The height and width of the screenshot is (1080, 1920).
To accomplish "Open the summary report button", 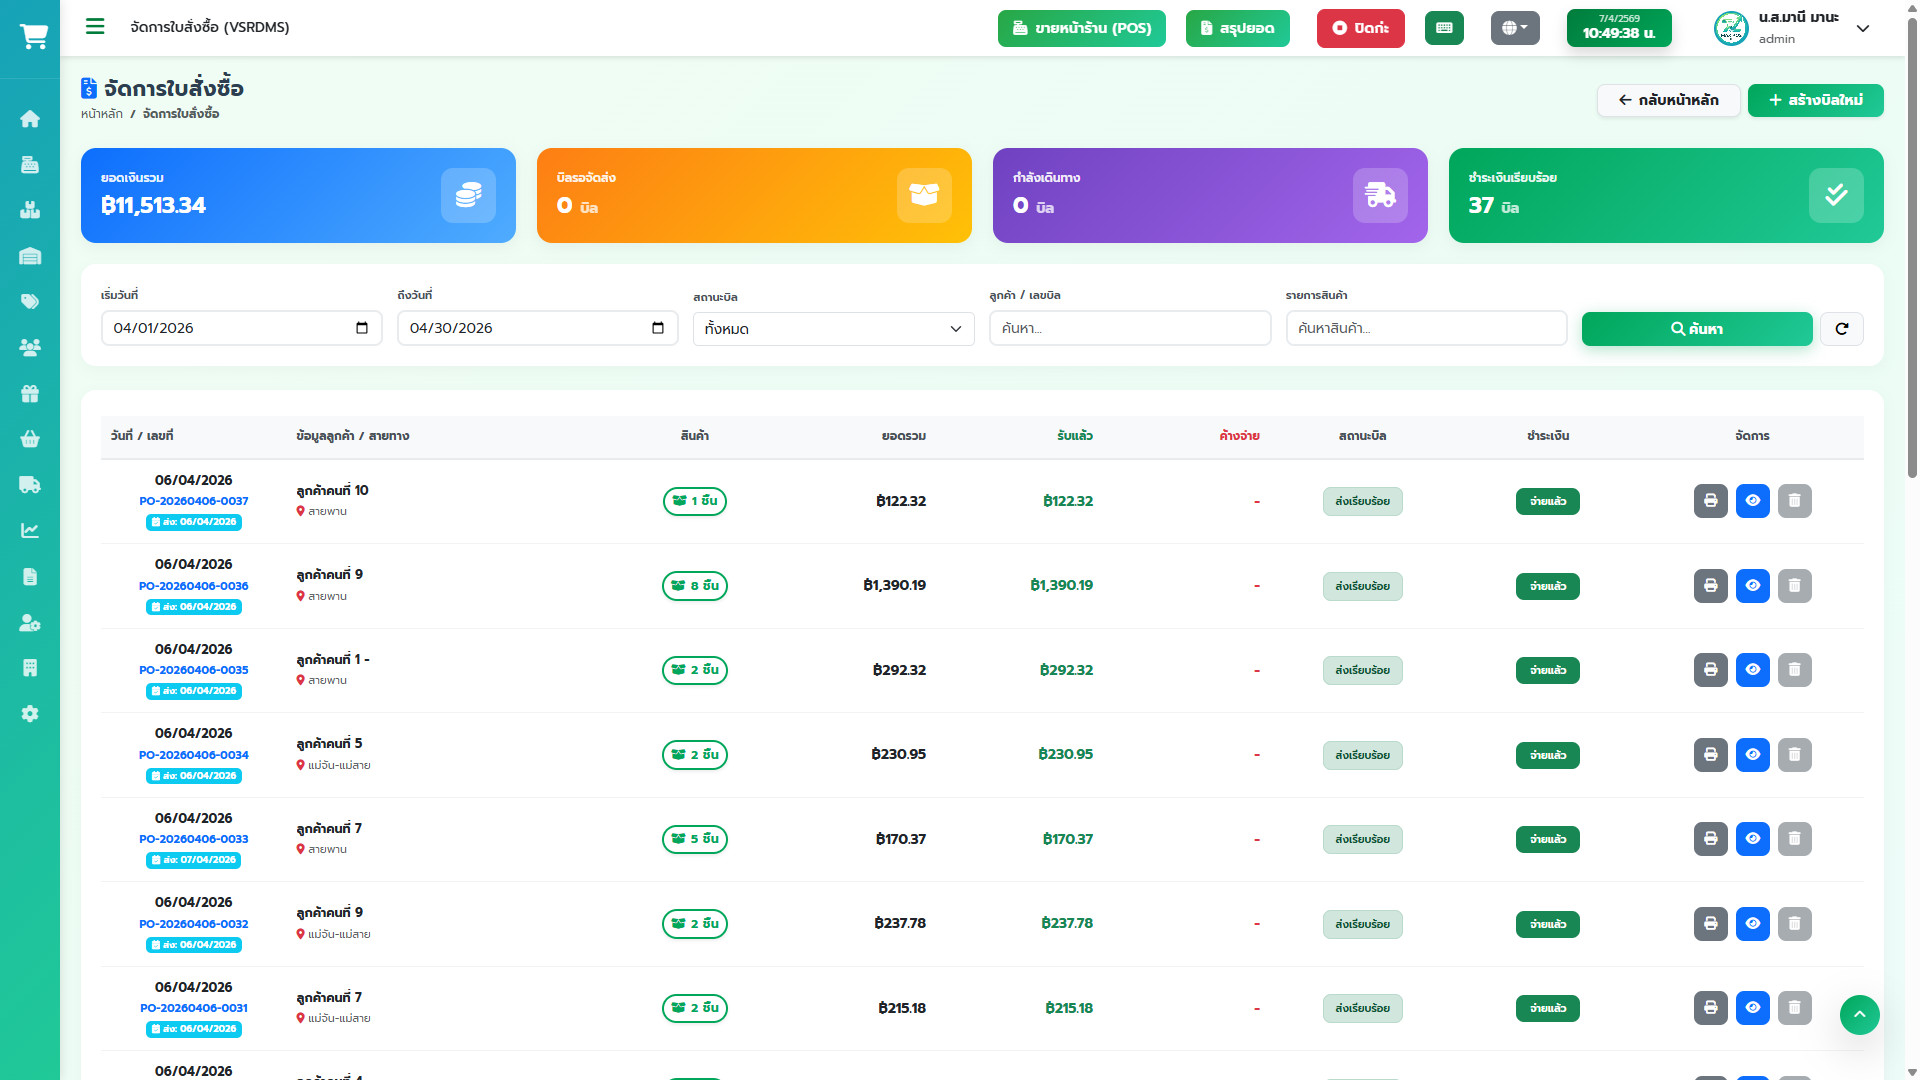I will [1237, 28].
